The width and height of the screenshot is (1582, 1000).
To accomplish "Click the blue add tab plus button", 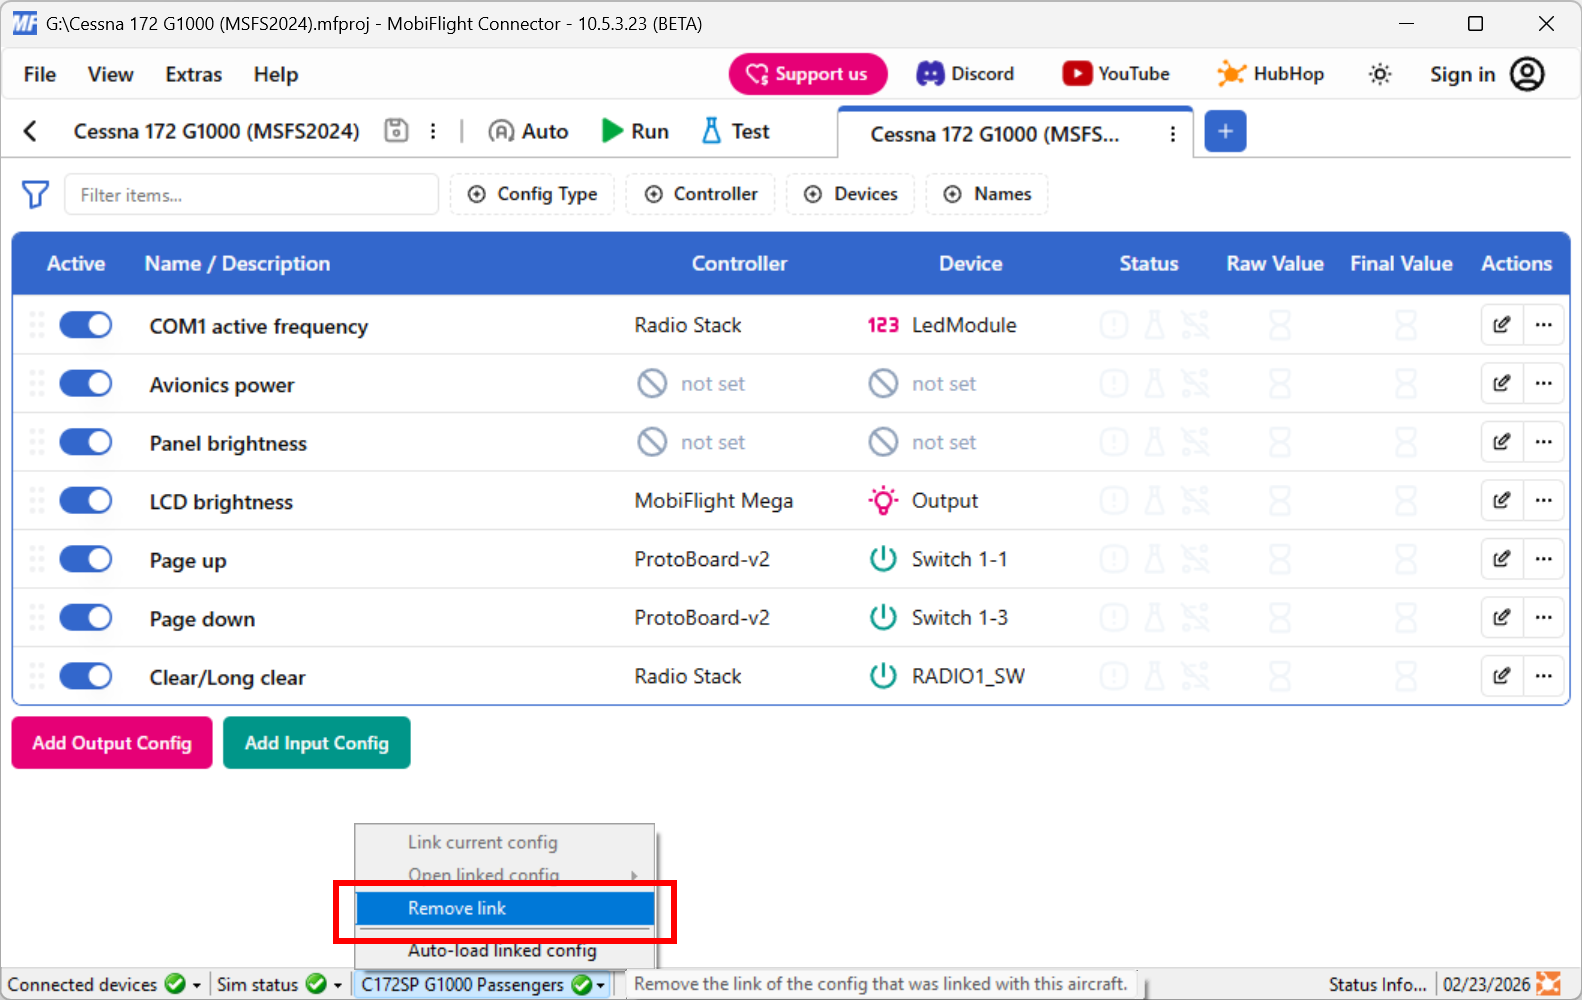I will 1225,131.
